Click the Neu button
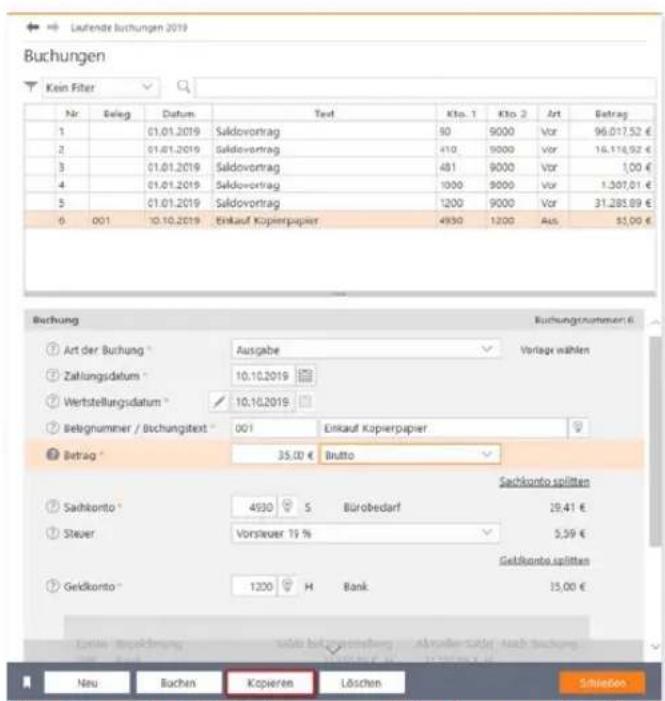 point(87,683)
